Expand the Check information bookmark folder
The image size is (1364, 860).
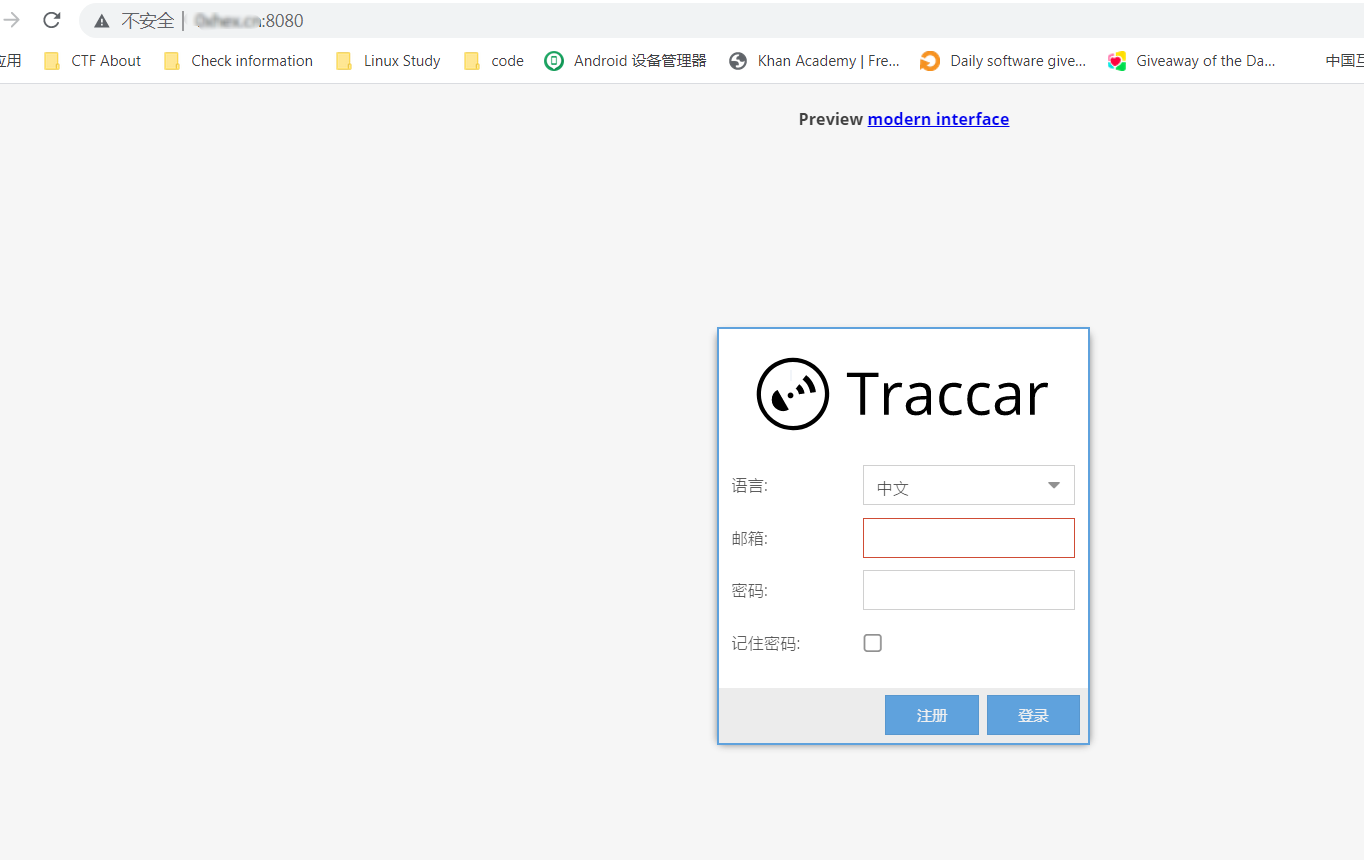(239, 61)
